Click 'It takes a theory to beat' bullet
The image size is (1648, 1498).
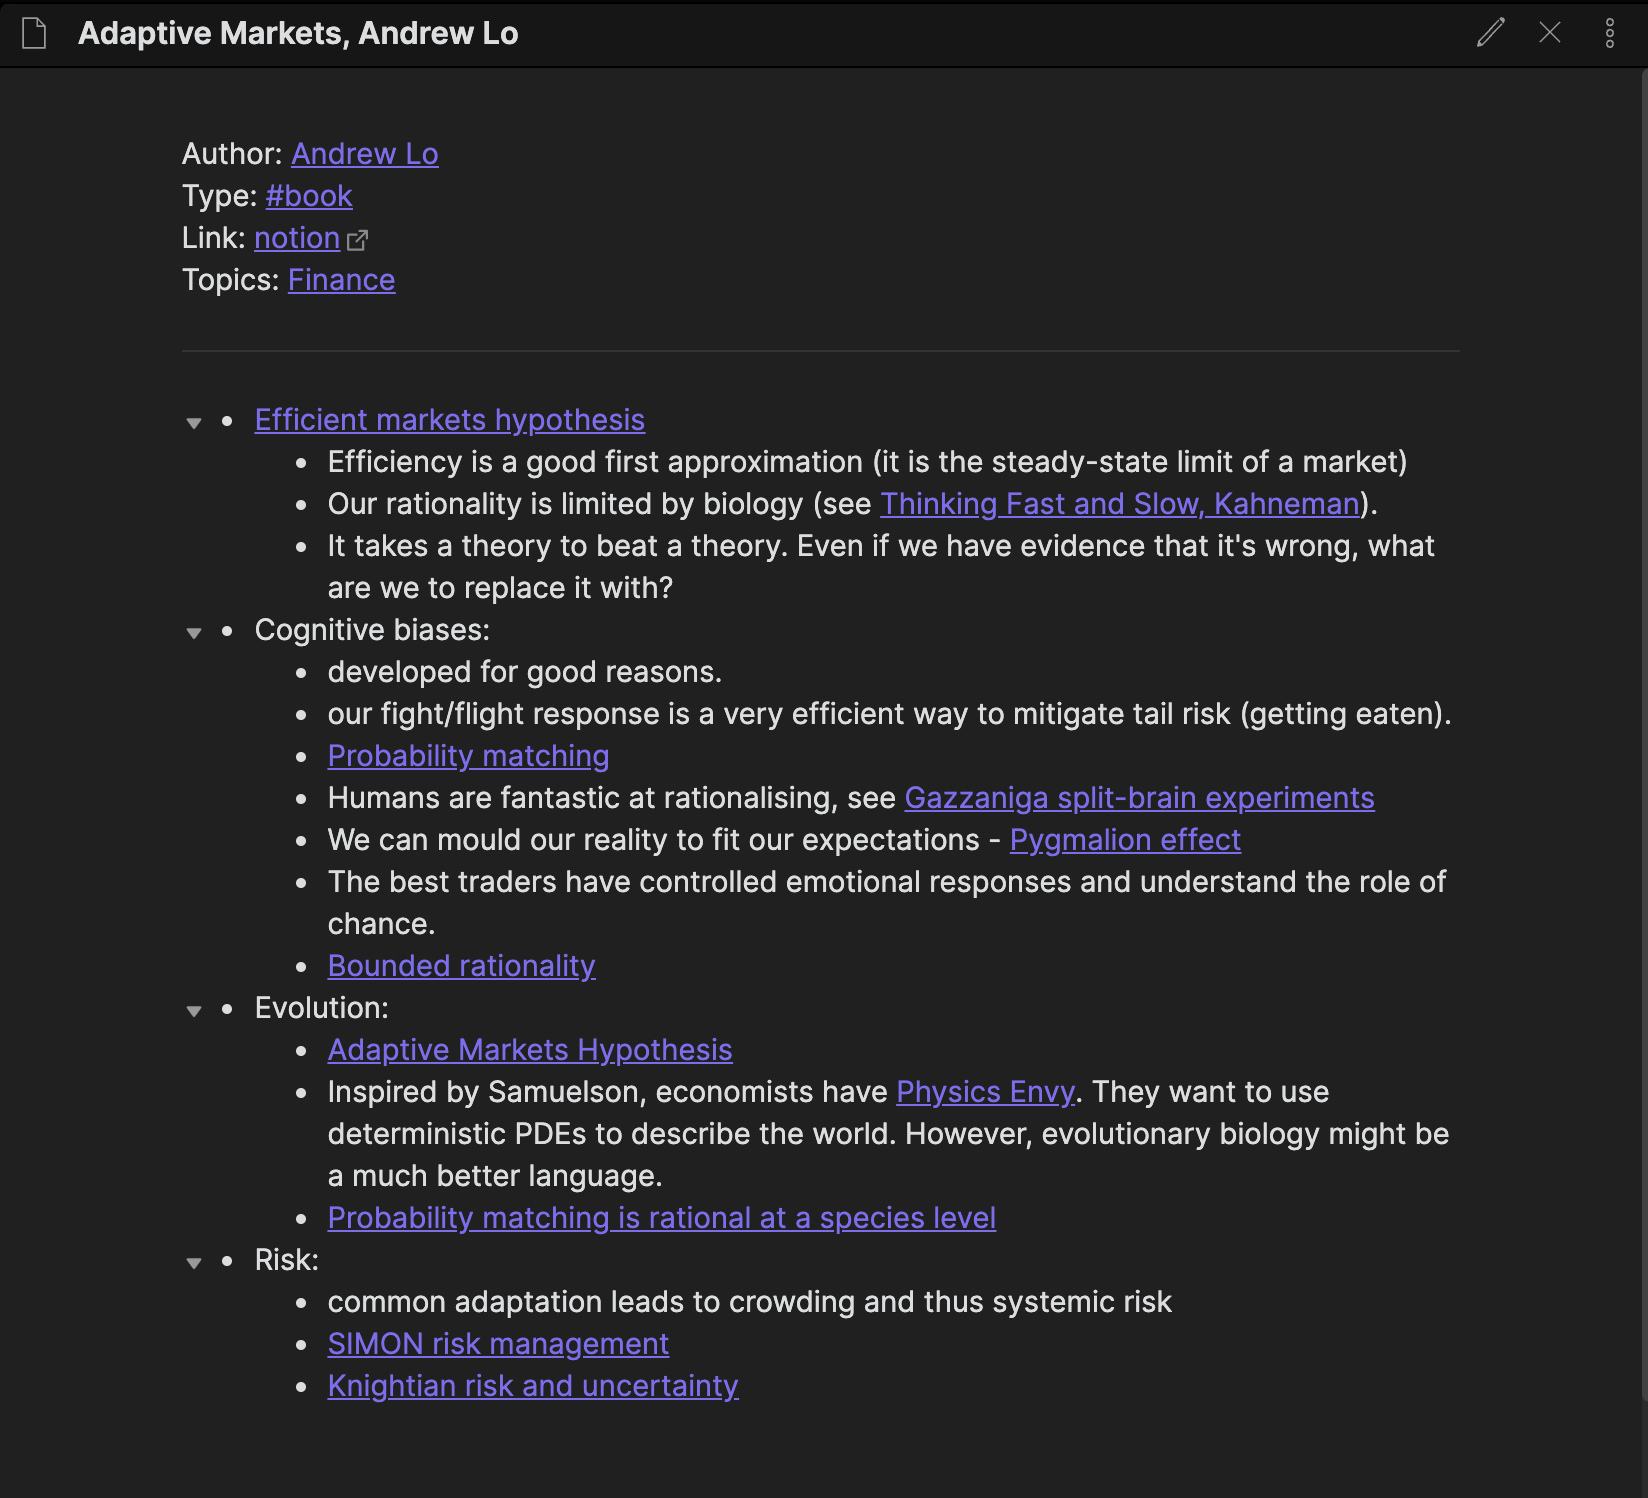click(x=881, y=567)
